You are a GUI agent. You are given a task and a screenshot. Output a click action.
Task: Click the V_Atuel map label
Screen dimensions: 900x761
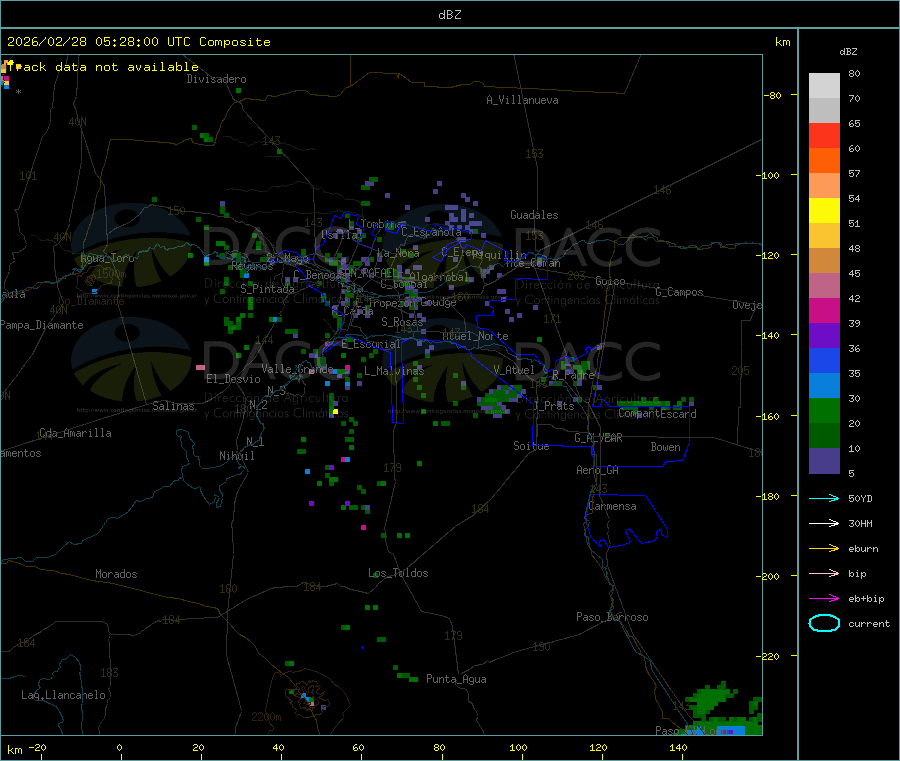tap(514, 370)
